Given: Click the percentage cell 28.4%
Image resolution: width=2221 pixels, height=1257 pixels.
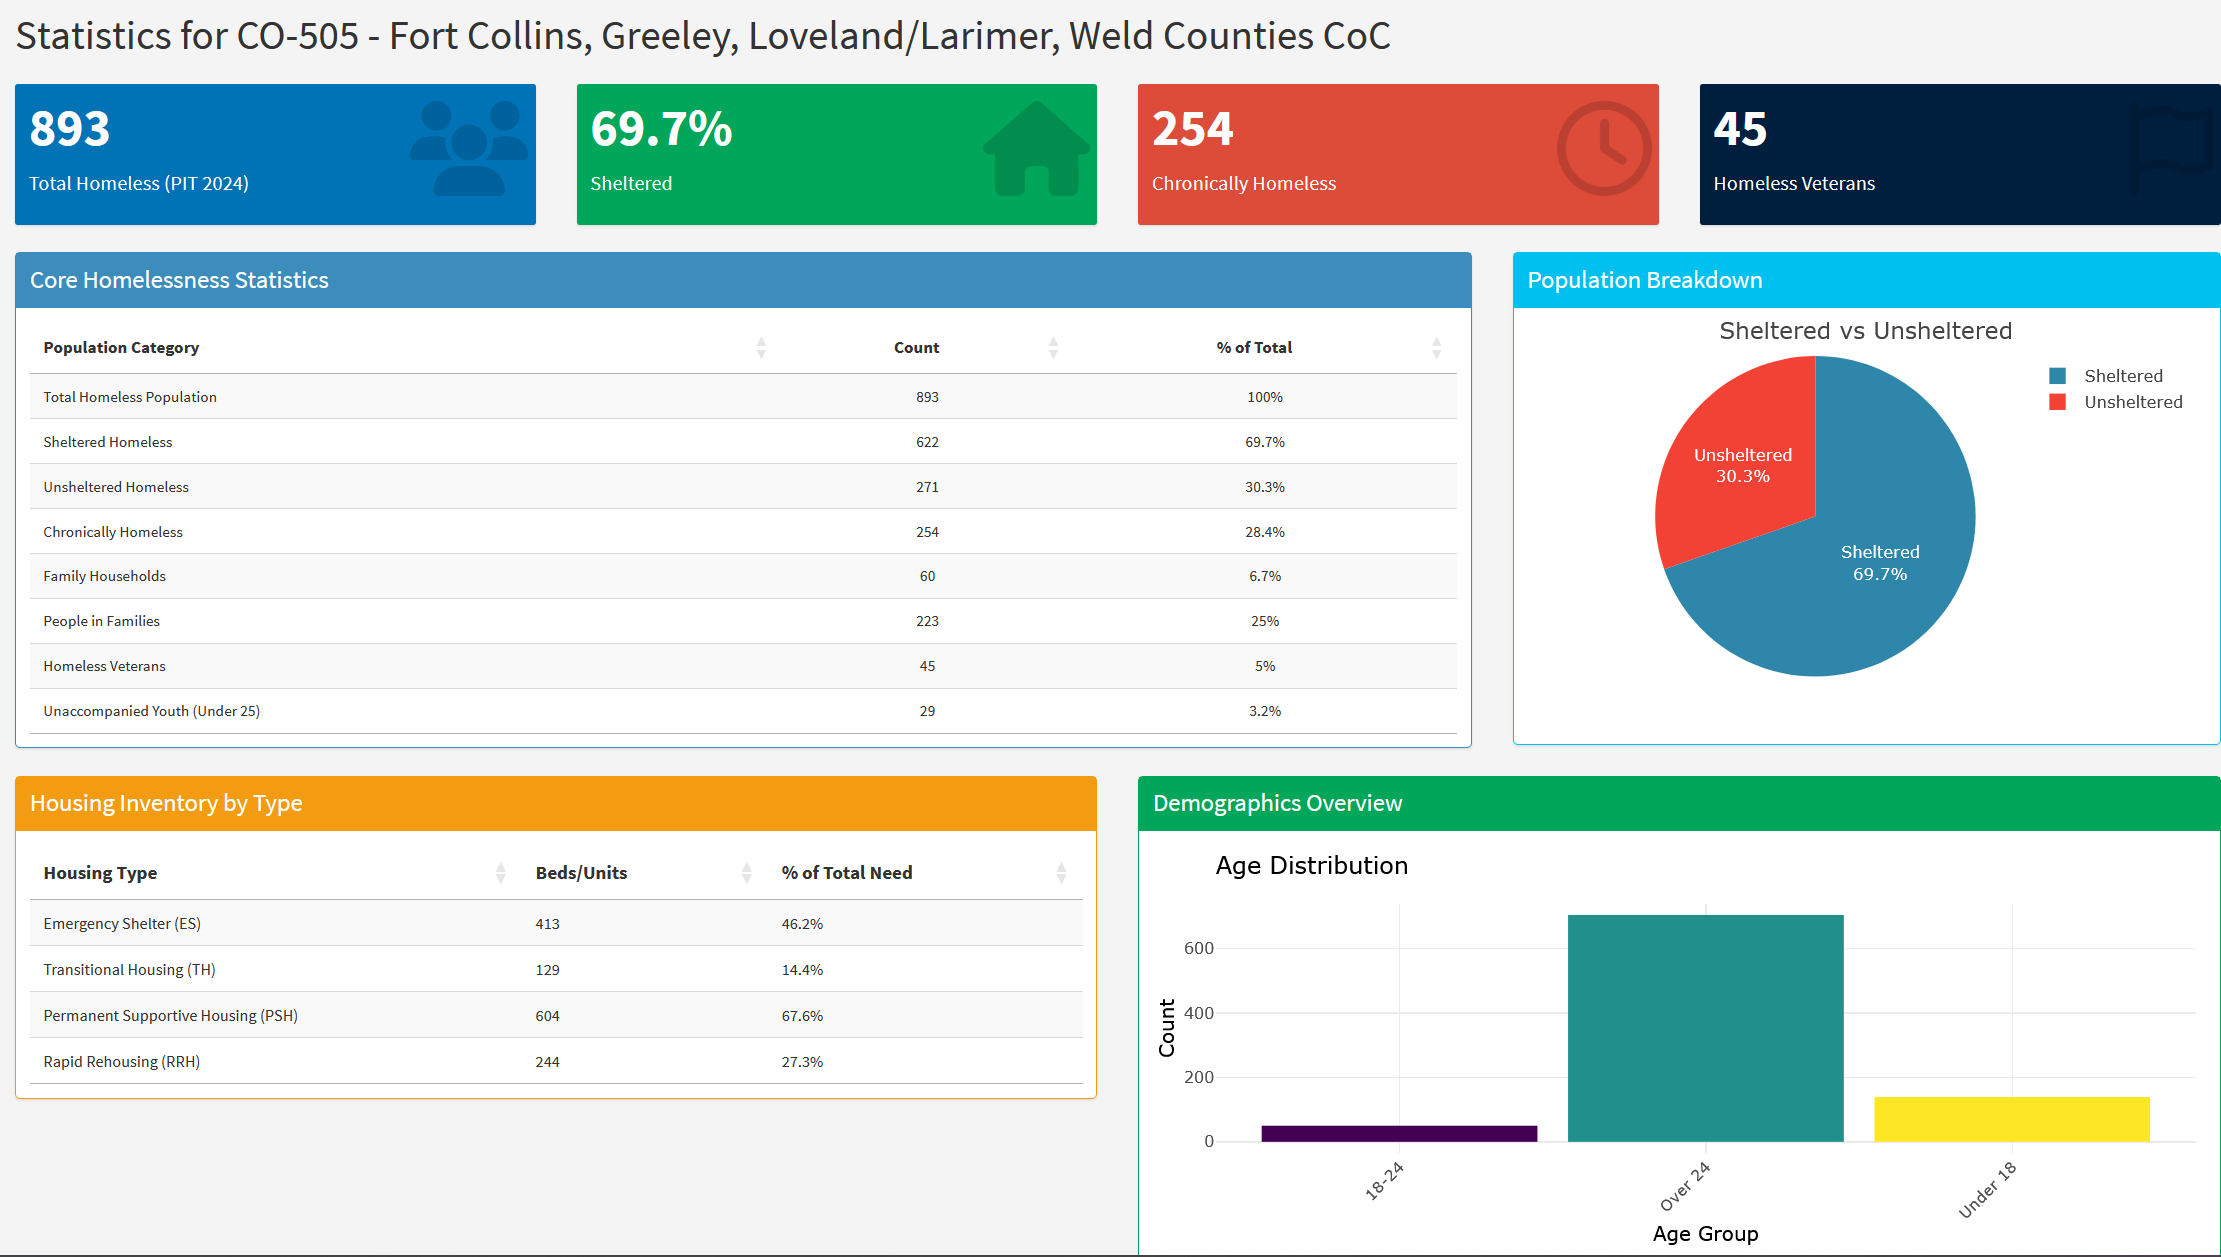Looking at the screenshot, I should click(x=1265, y=532).
